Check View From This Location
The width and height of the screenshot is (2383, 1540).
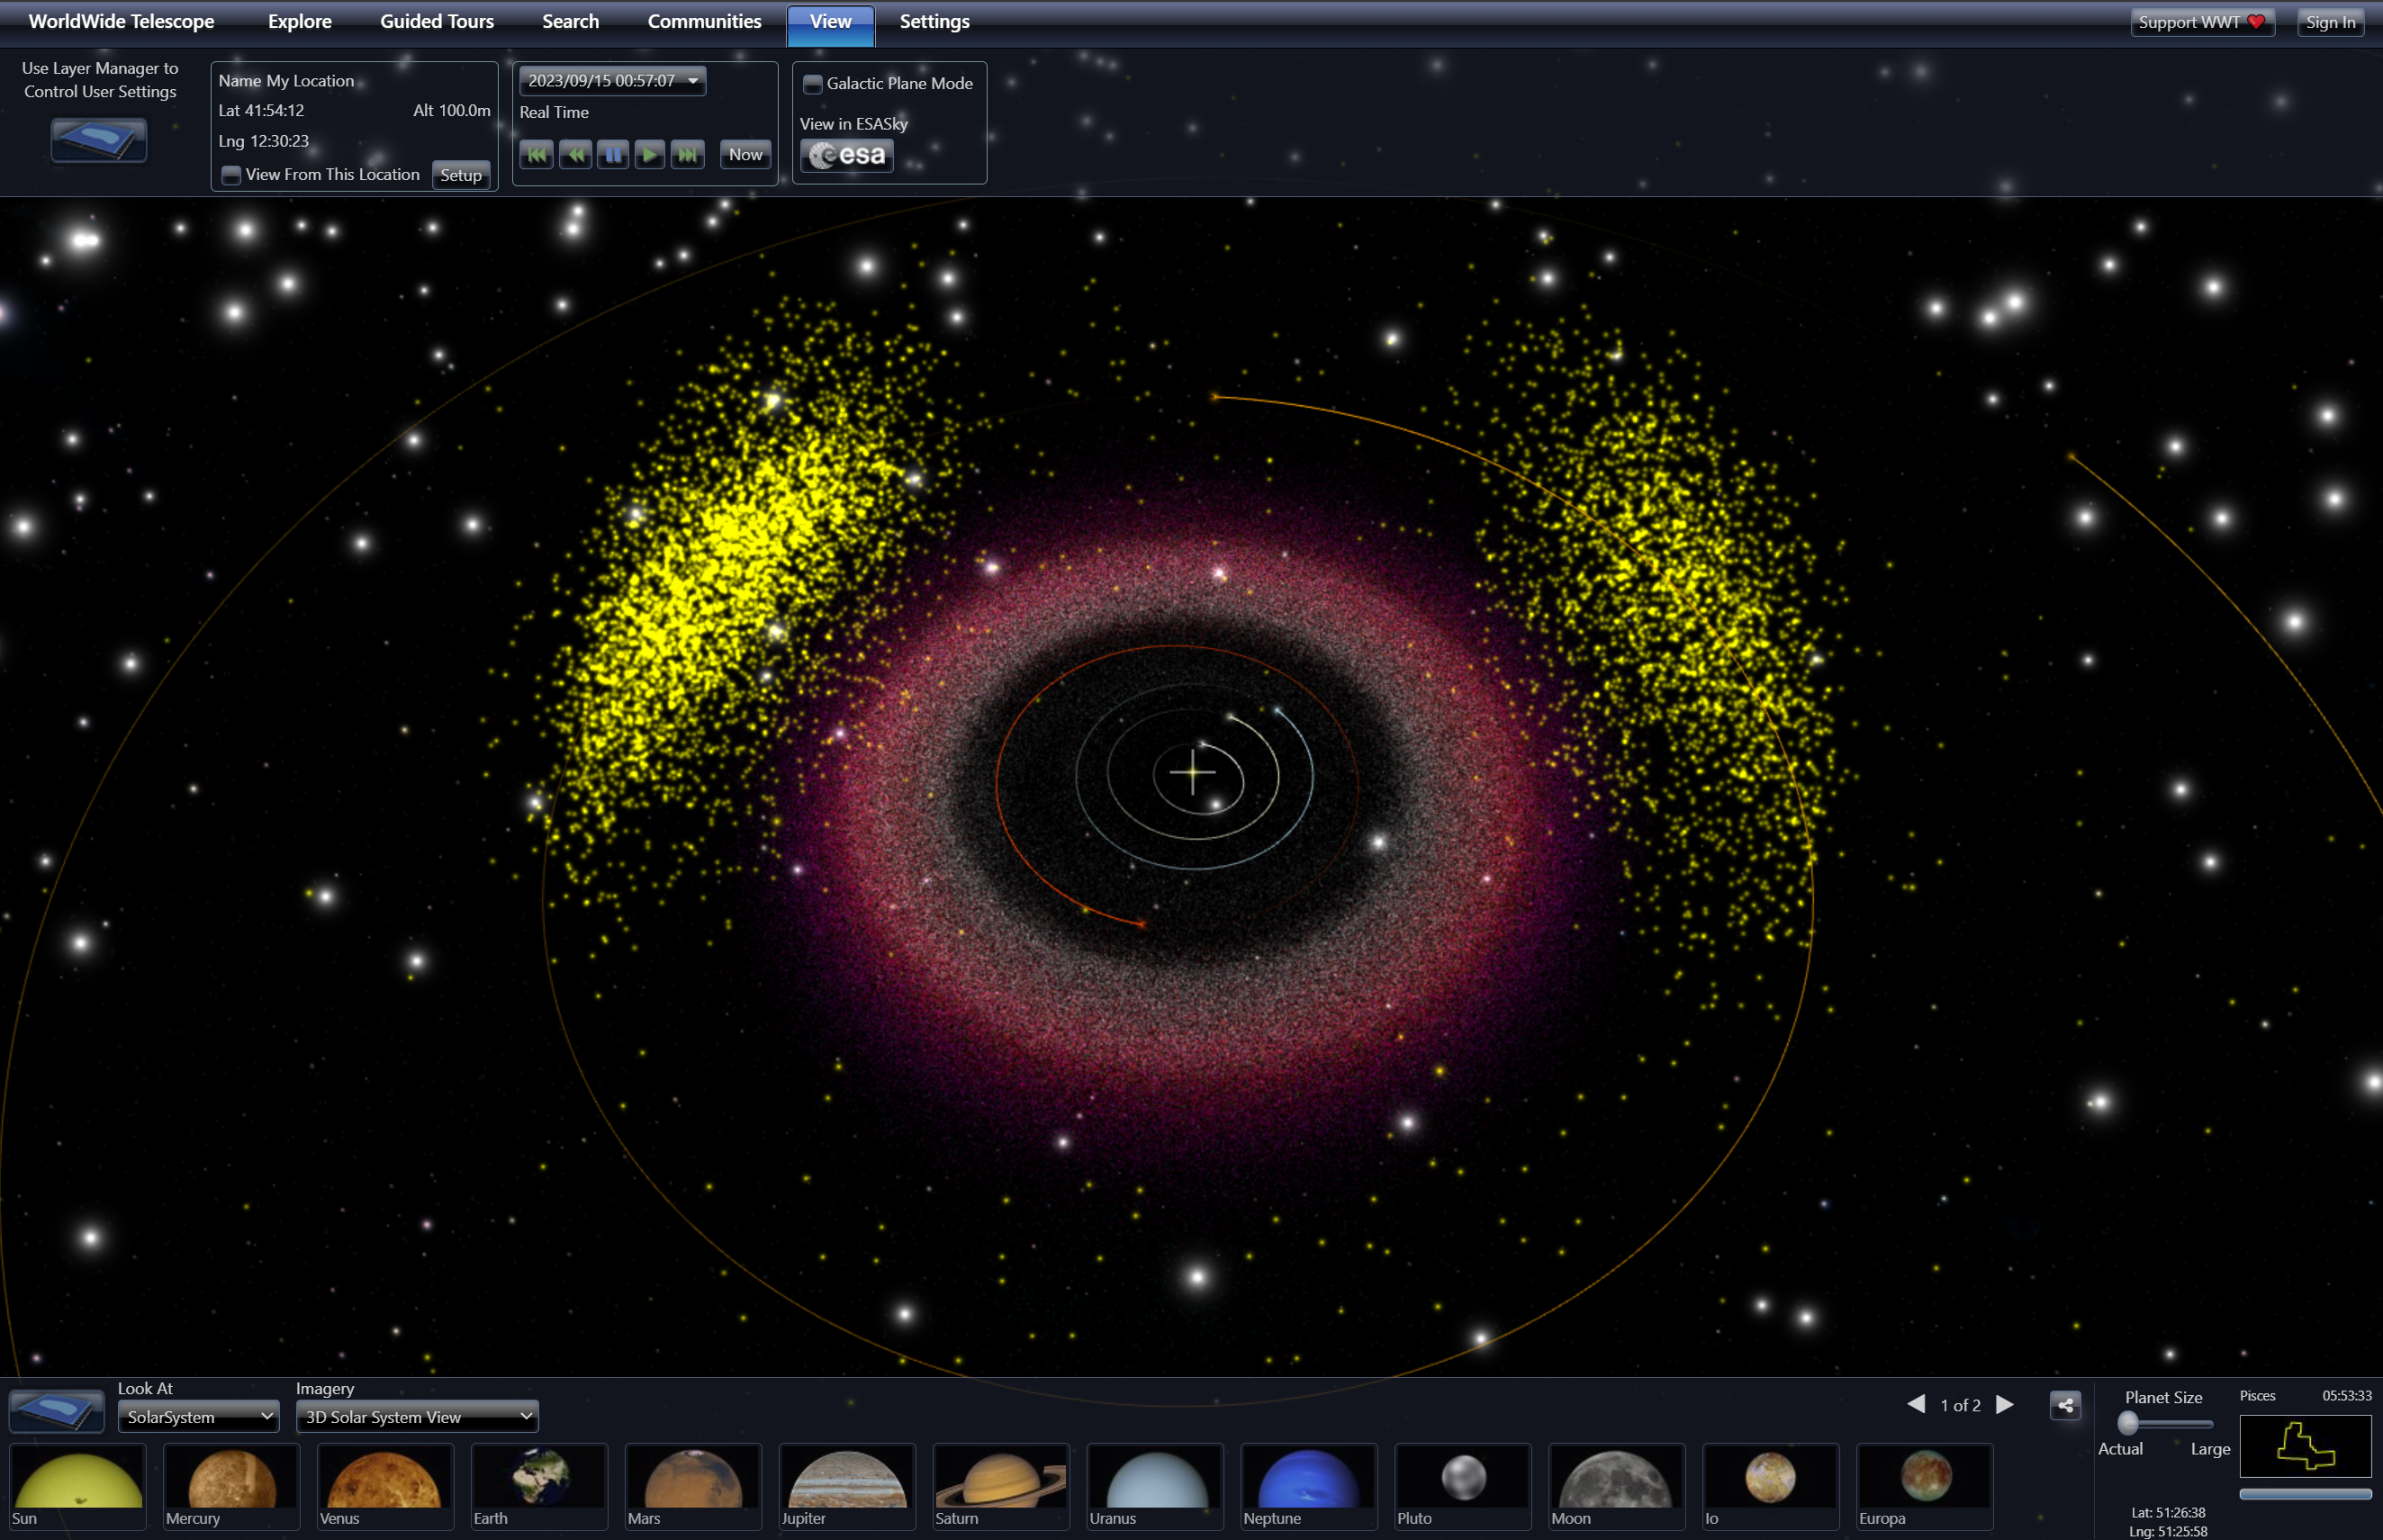[231, 175]
